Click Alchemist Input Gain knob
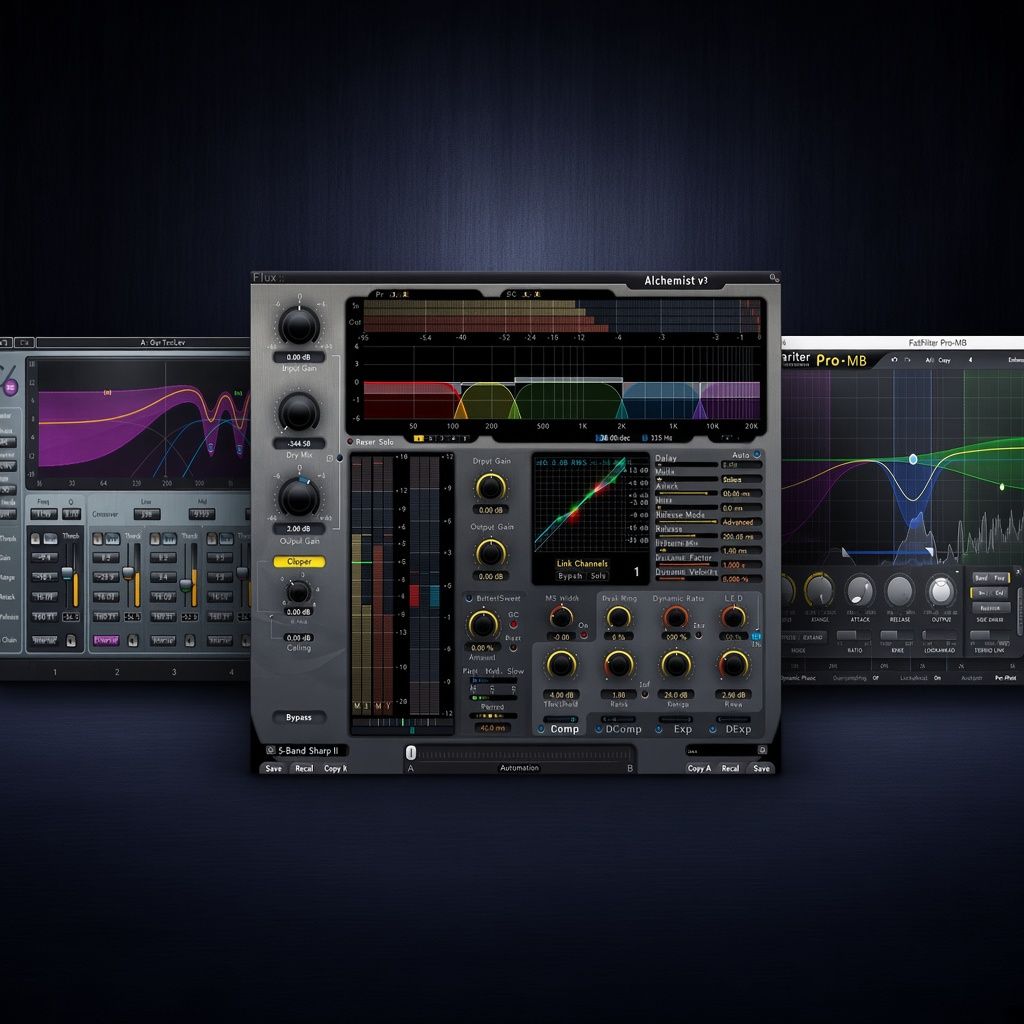 pos(299,326)
